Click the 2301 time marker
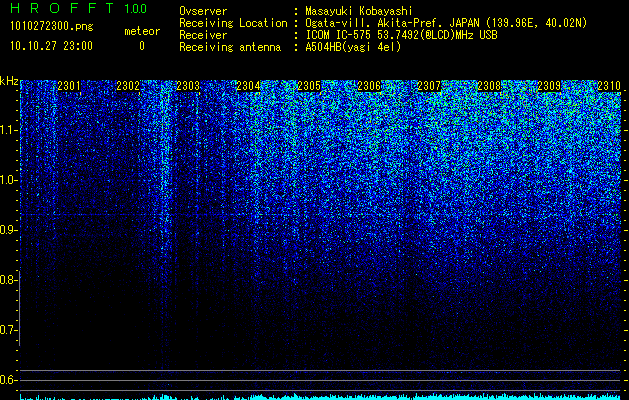This screenshot has width=629, height=400. pos(69,86)
